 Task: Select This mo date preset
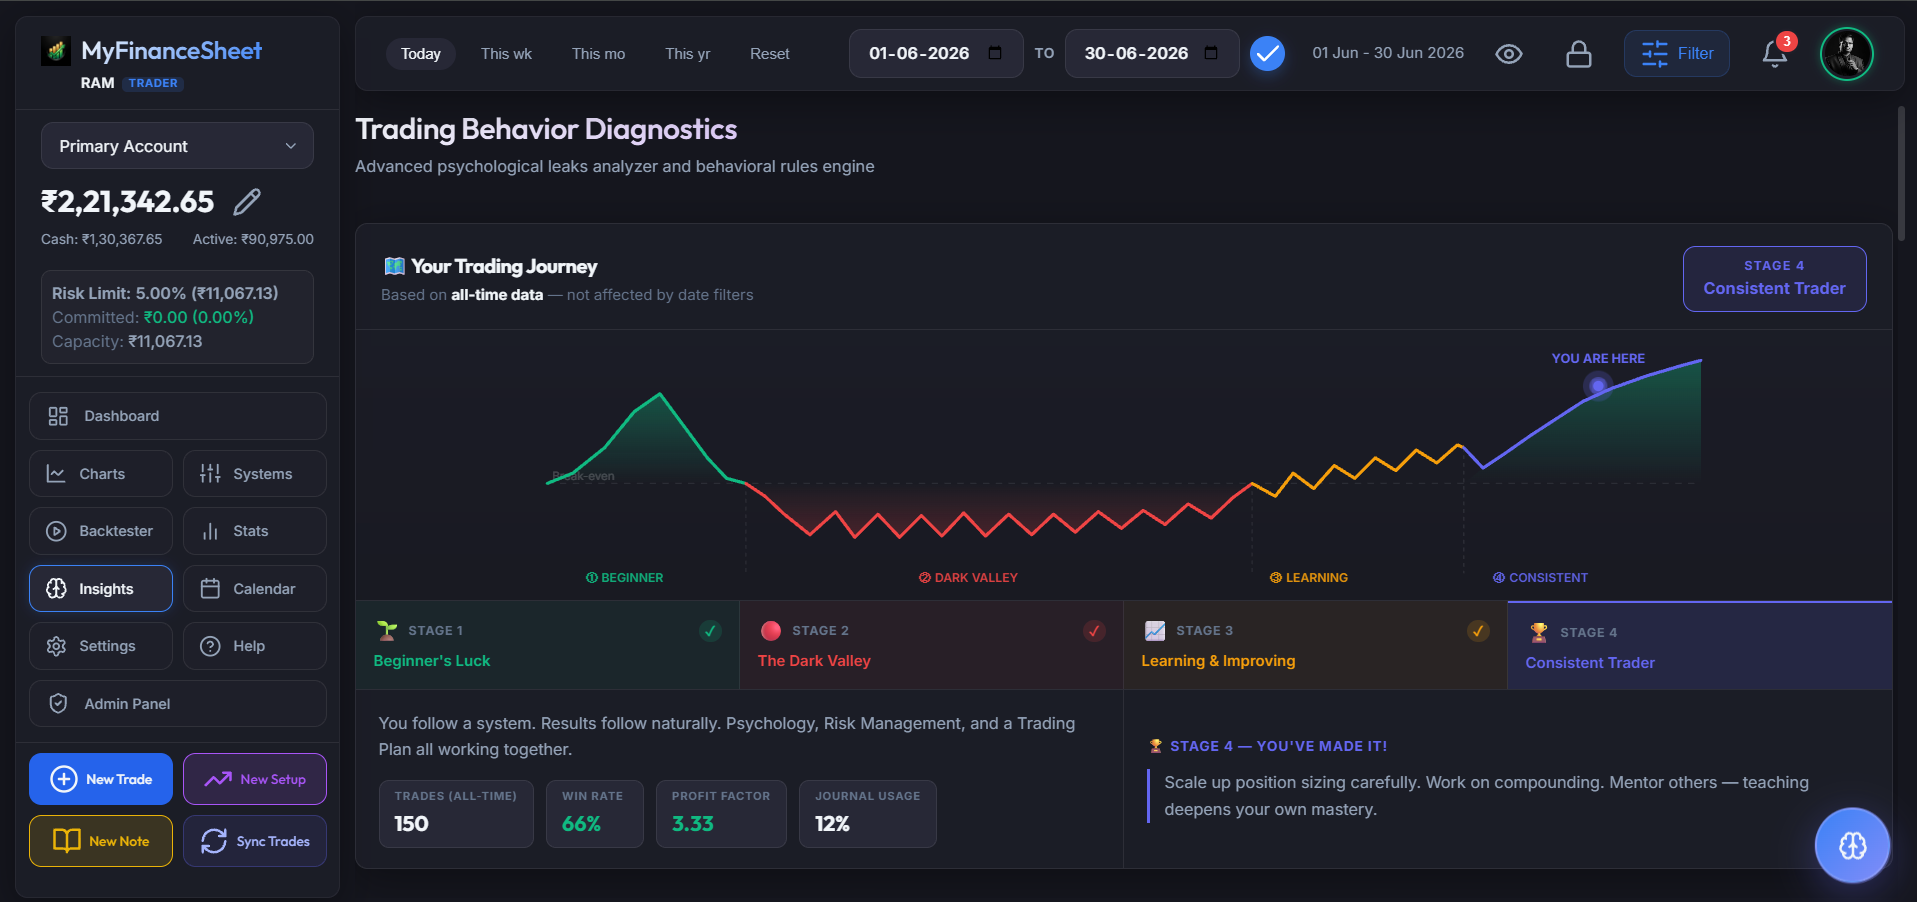pyautogui.click(x=598, y=54)
